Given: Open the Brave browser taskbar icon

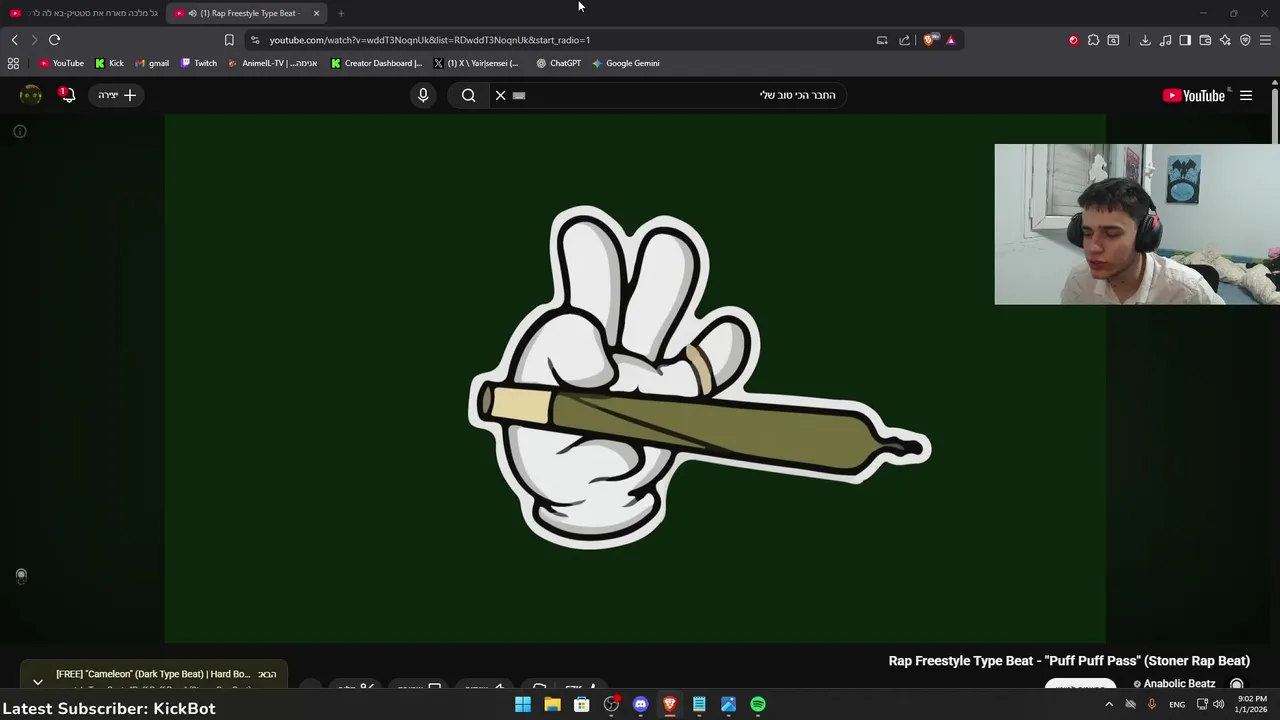Looking at the screenshot, I should click(x=670, y=704).
